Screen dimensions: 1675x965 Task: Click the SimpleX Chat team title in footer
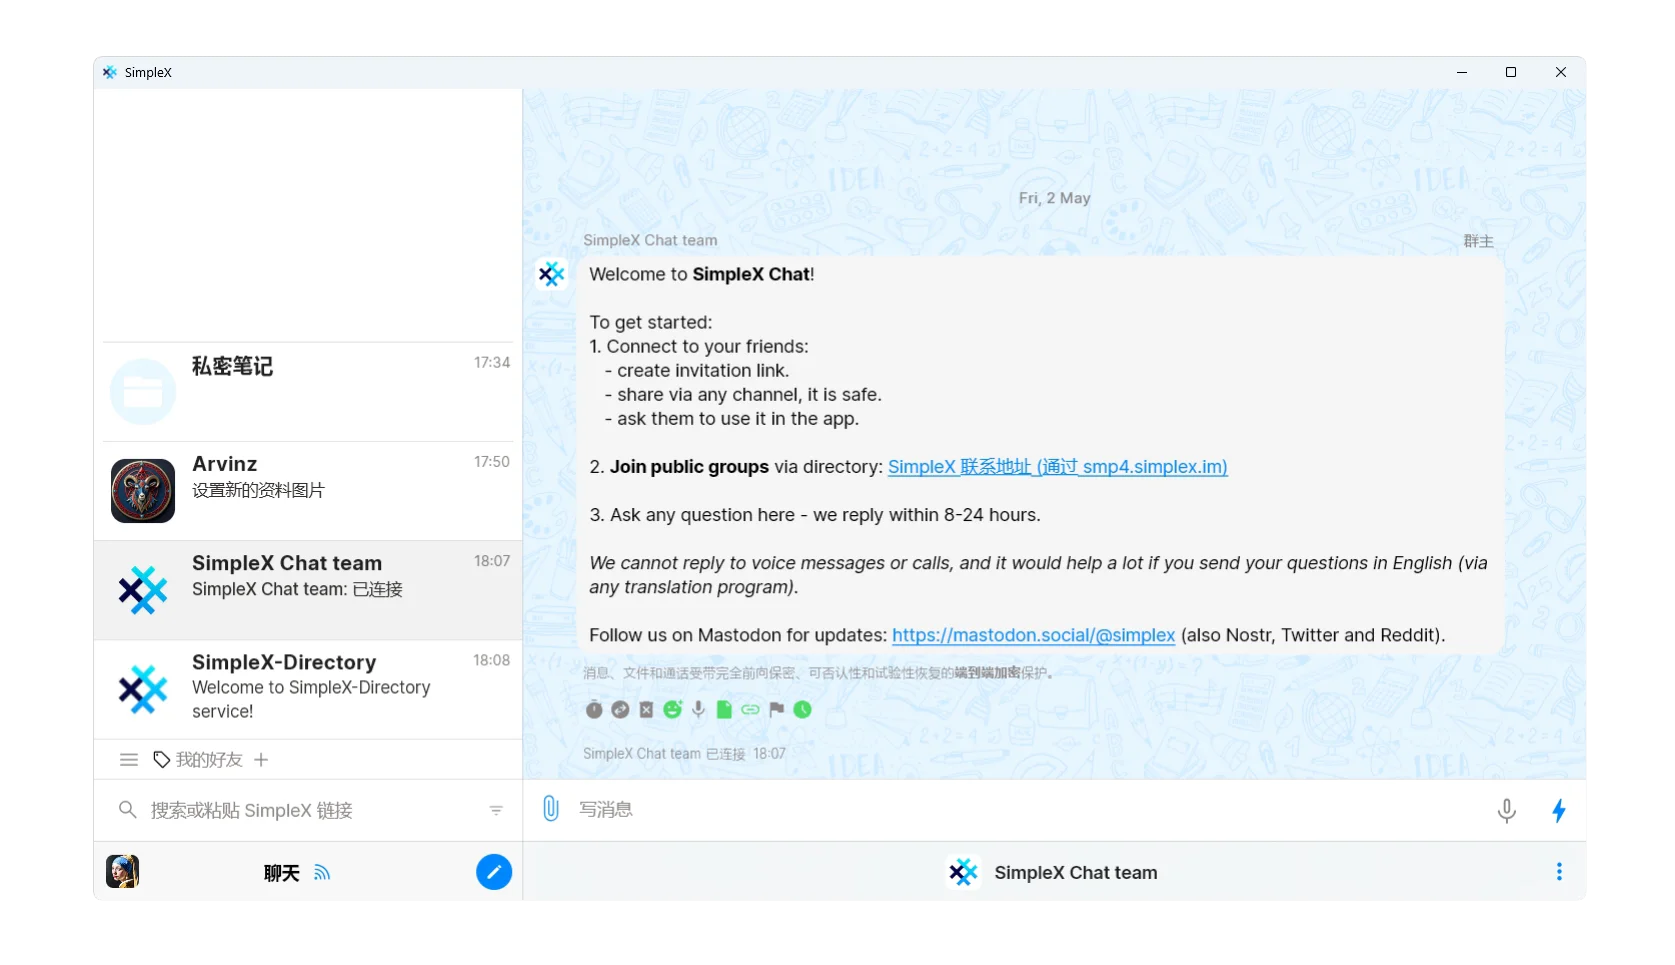[1076, 872]
